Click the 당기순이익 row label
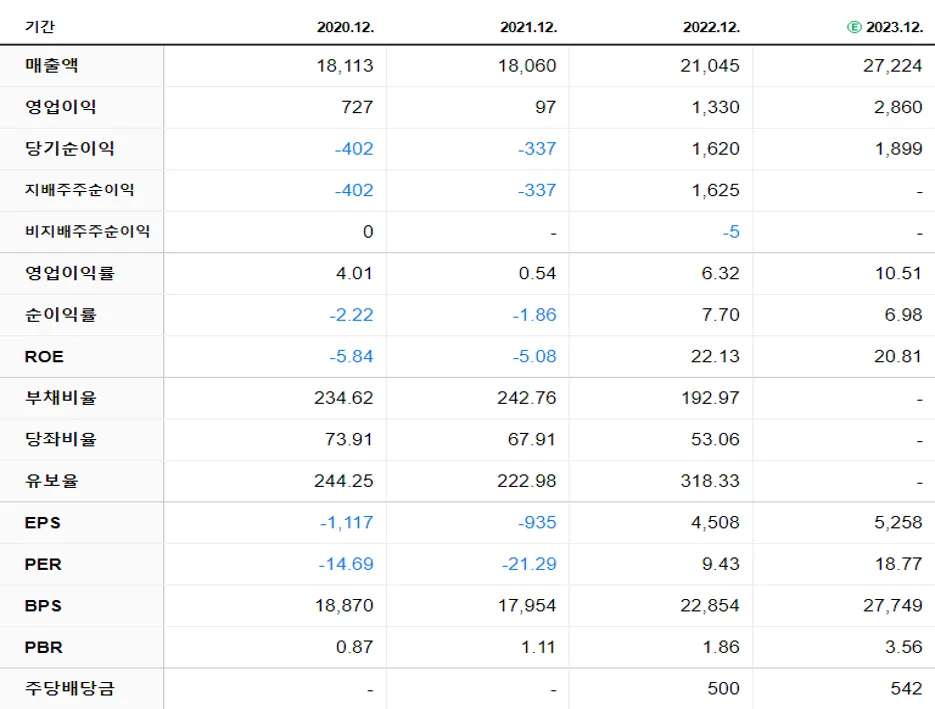 (x=69, y=148)
